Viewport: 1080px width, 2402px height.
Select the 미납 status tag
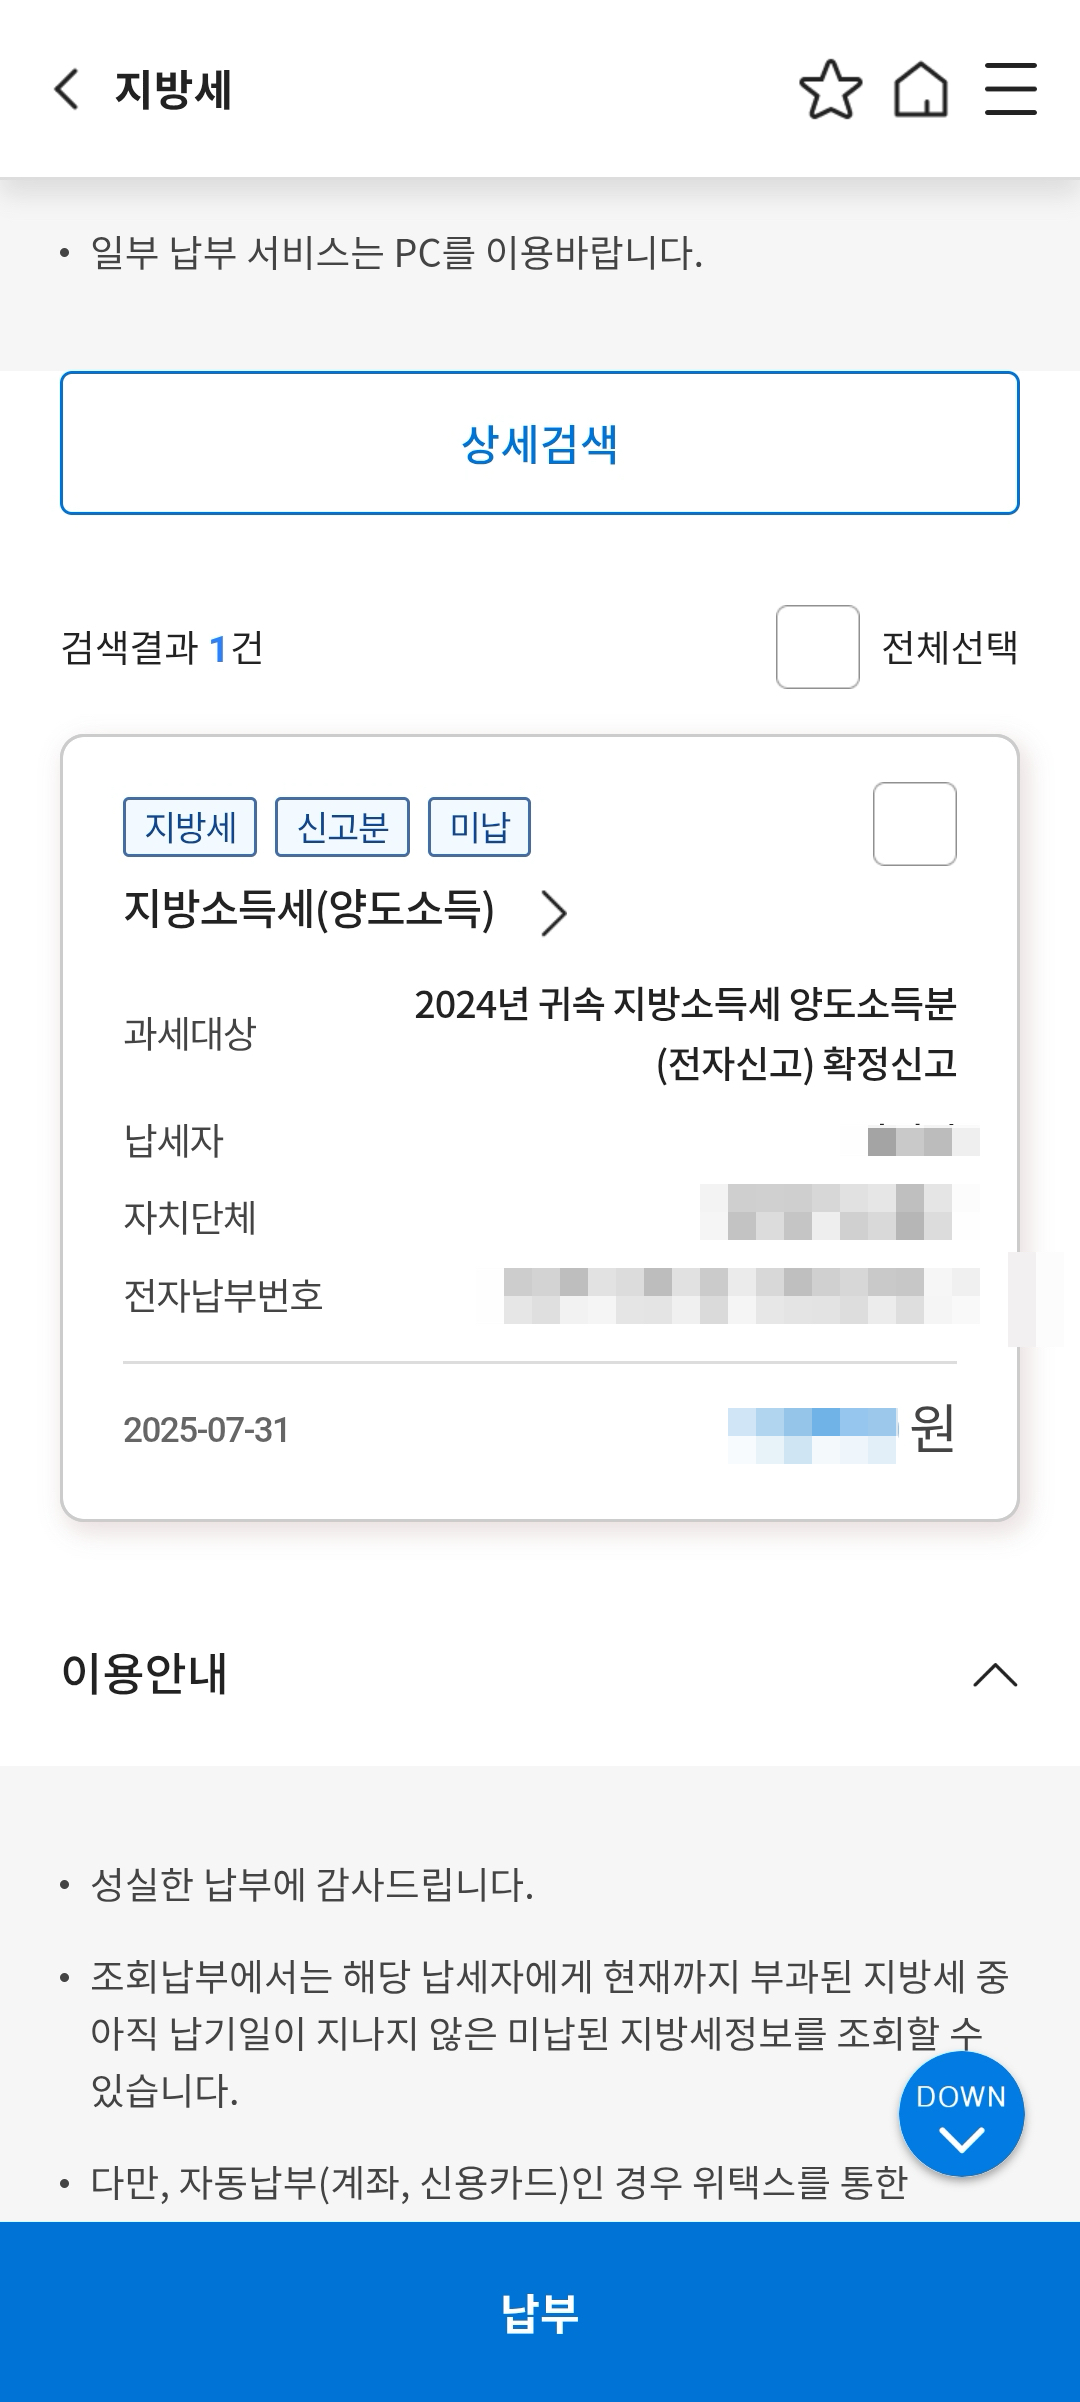tap(479, 827)
